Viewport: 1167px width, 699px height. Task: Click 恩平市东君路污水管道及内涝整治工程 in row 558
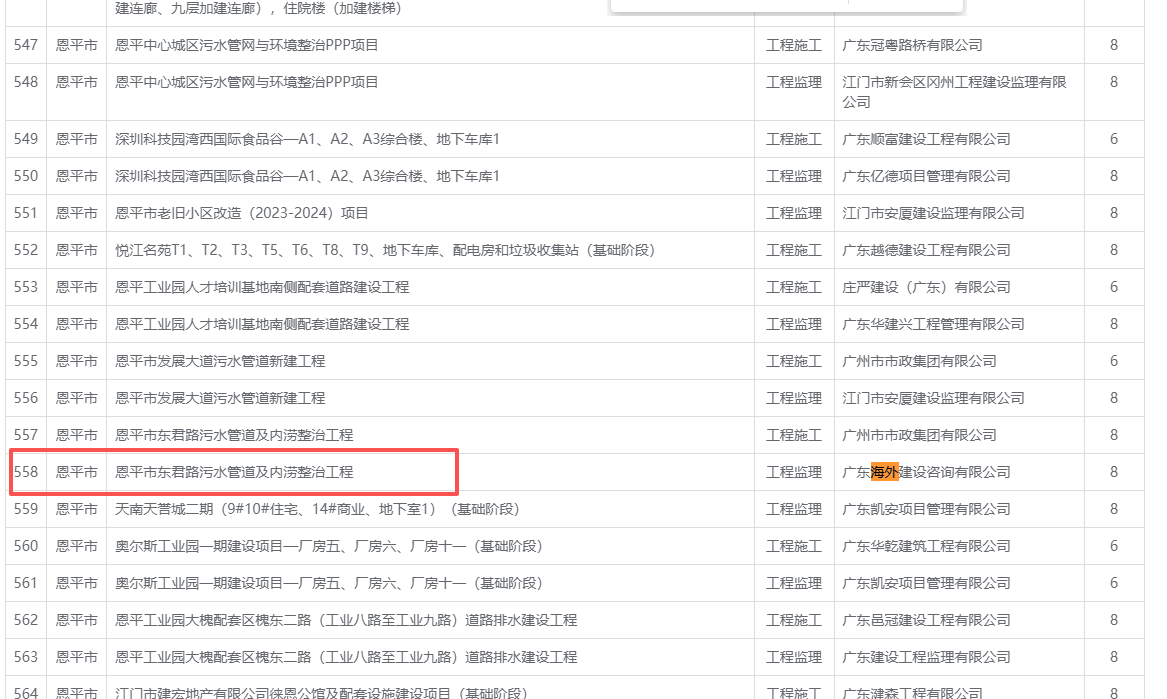234,472
